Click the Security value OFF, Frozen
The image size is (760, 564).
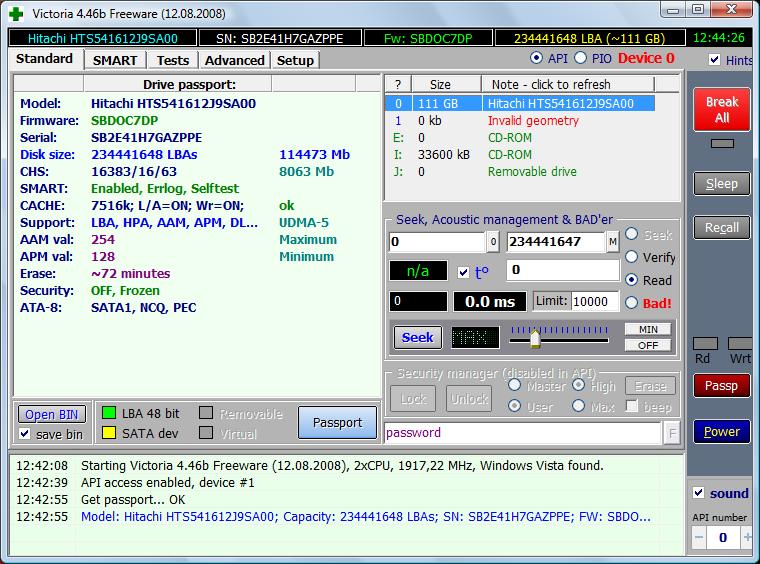[x=125, y=291]
